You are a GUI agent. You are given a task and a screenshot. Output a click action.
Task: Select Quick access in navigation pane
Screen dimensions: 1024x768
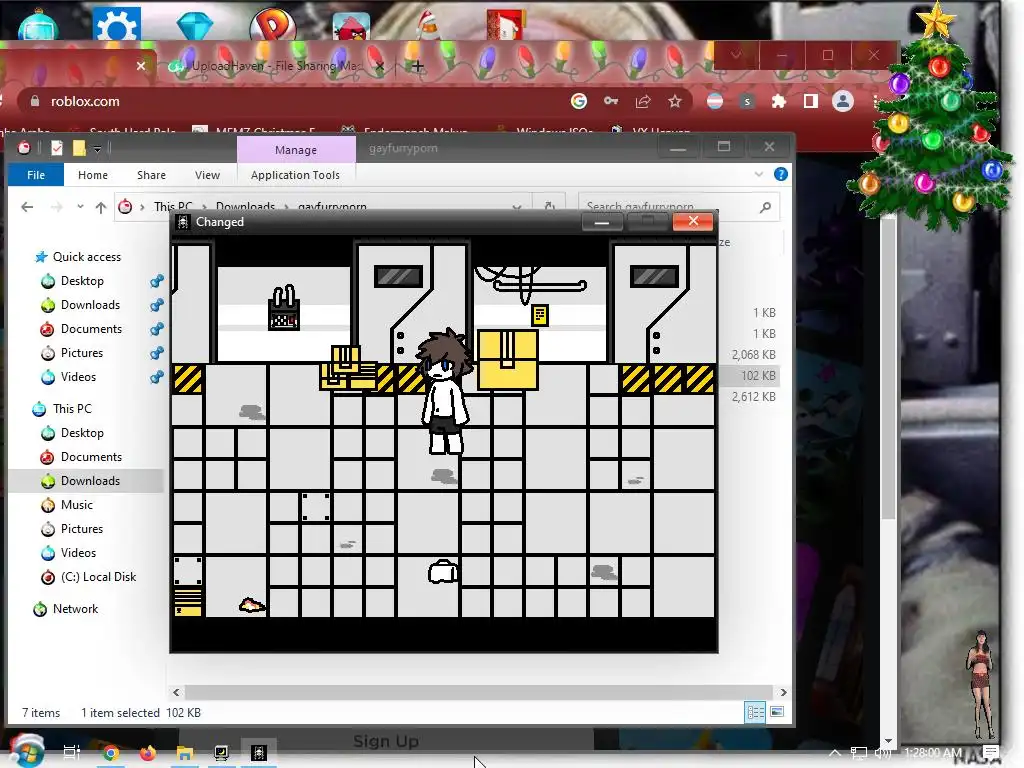(87, 257)
